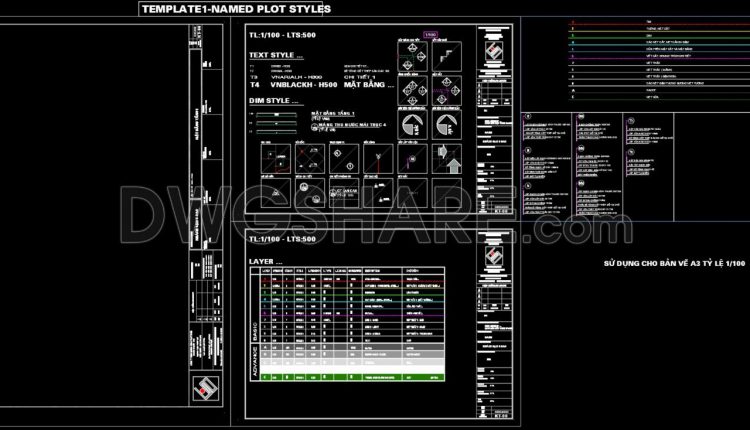The image size is (750, 430).
Task: Click the DIM STYLE heading
Action: click(x=273, y=100)
